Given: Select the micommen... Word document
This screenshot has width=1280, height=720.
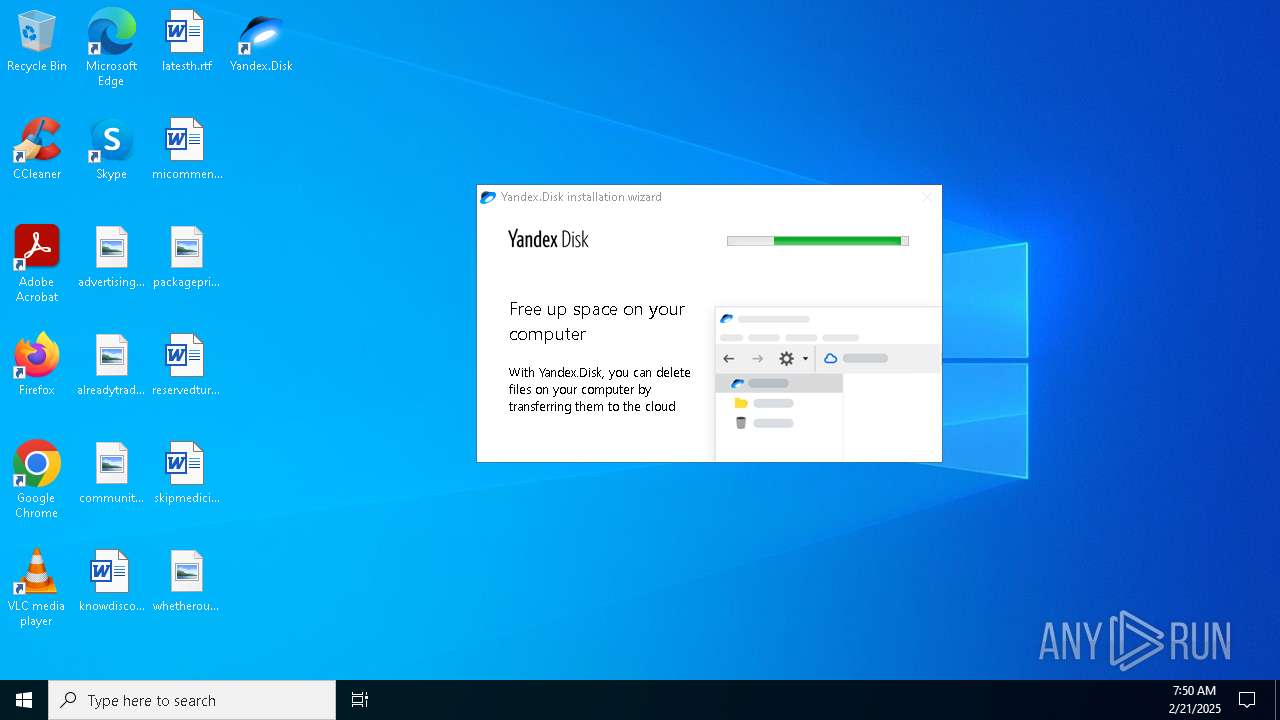Looking at the screenshot, I should 186,150.
